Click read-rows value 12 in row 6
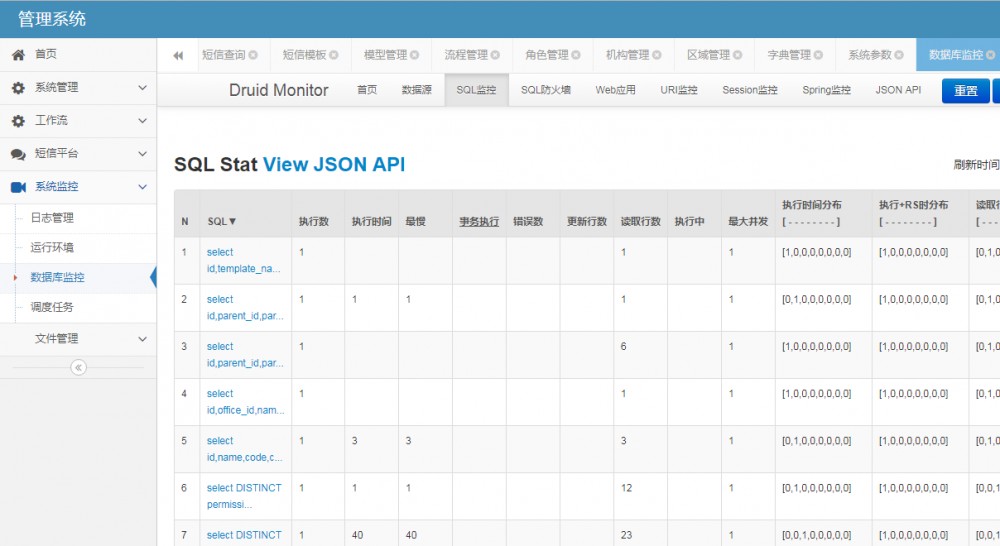The image size is (1000, 546). tap(626, 488)
